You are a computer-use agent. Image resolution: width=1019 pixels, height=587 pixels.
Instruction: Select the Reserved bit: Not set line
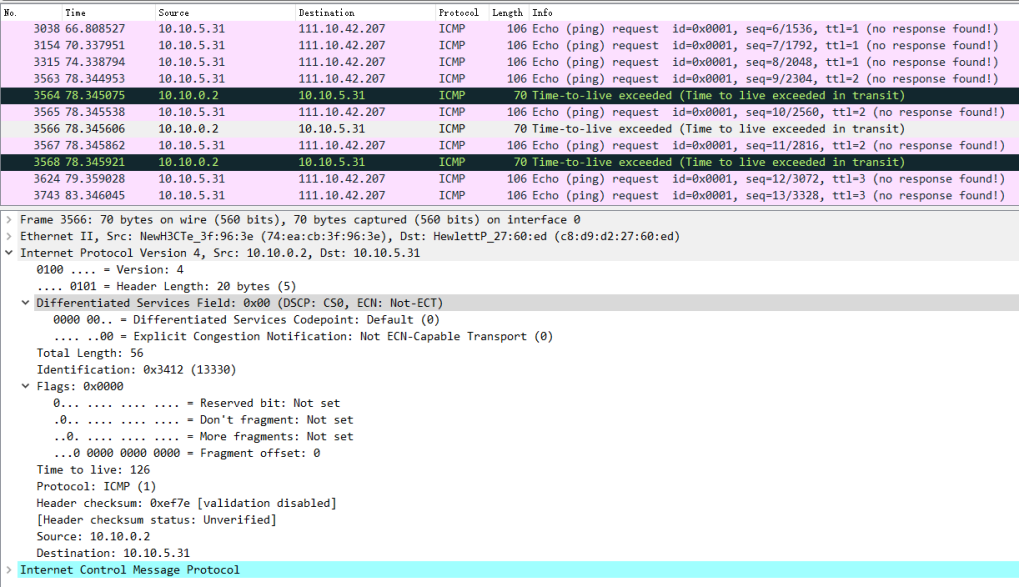pos(197,403)
